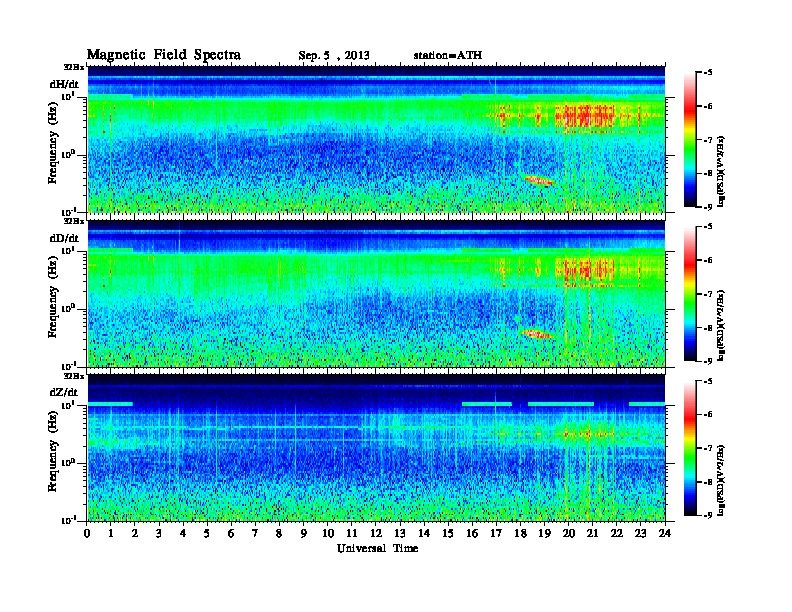This screenshot has height=612, width=792.
Task: Click the "-9" tick of the dZ/dt color scale
Action: 708,515
